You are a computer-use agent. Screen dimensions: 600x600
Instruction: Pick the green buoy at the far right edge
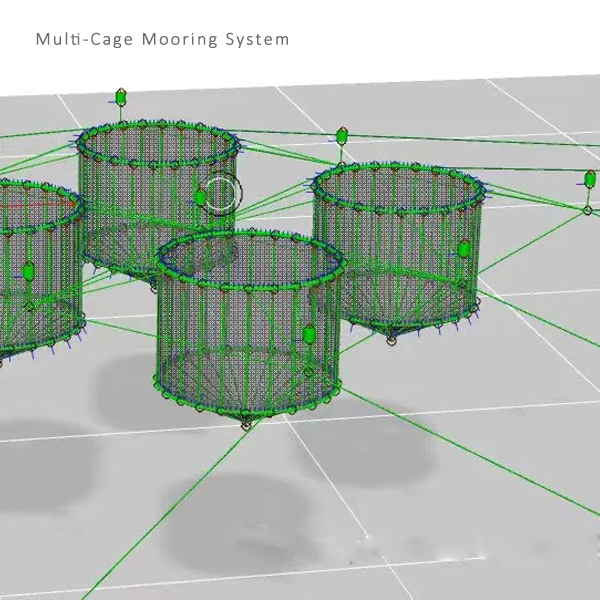[590, 180]
